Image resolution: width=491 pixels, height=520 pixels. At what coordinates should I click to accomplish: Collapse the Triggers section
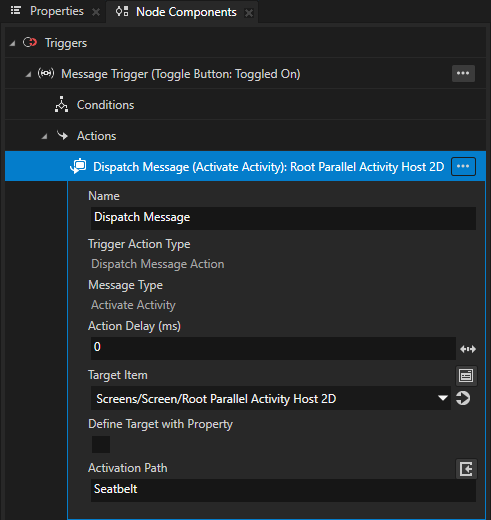pos(12,43)
